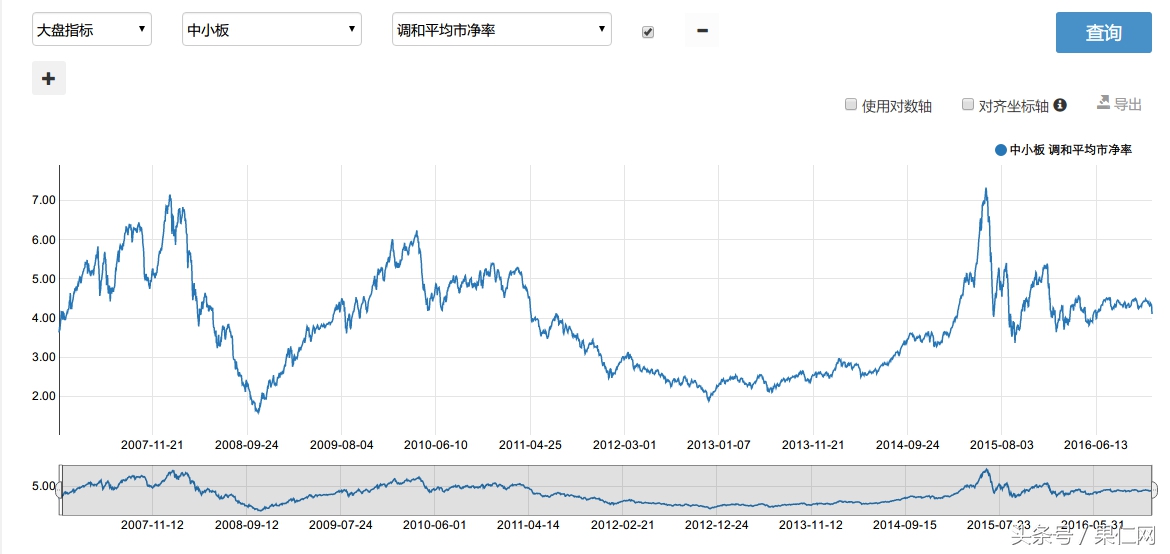The image size is (1170, 554).
Task: Click the chart line trough near 2013-01-07
Action: [x=709, y=400]
